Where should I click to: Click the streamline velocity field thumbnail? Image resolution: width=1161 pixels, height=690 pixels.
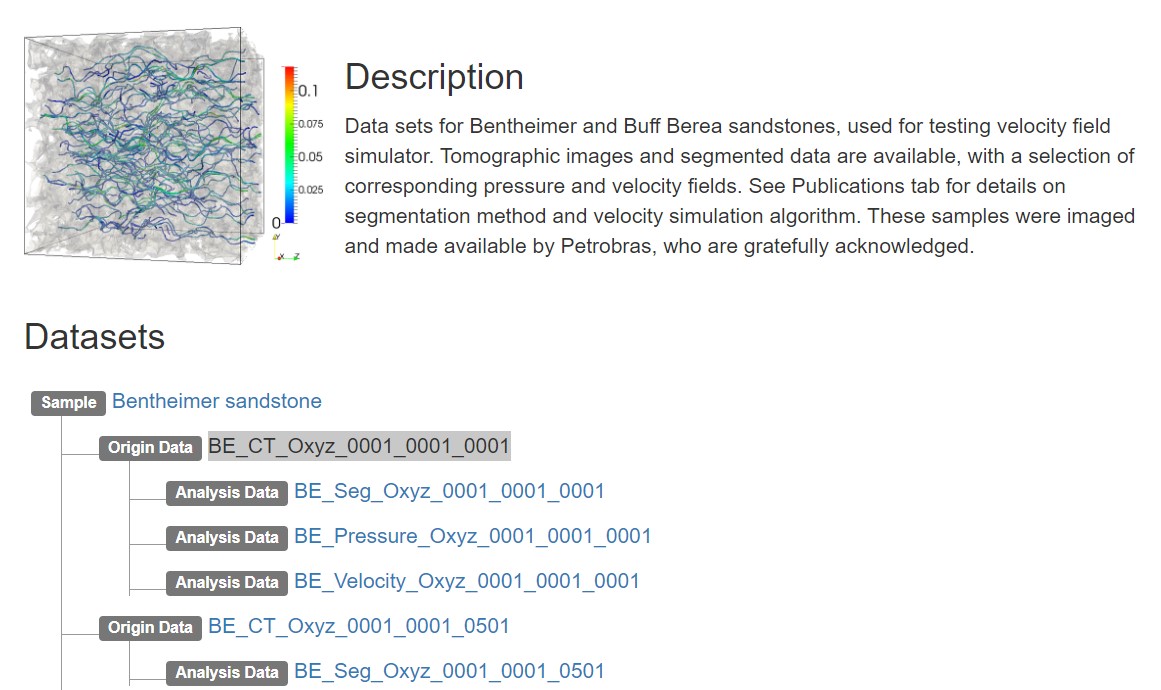point(144,146)
